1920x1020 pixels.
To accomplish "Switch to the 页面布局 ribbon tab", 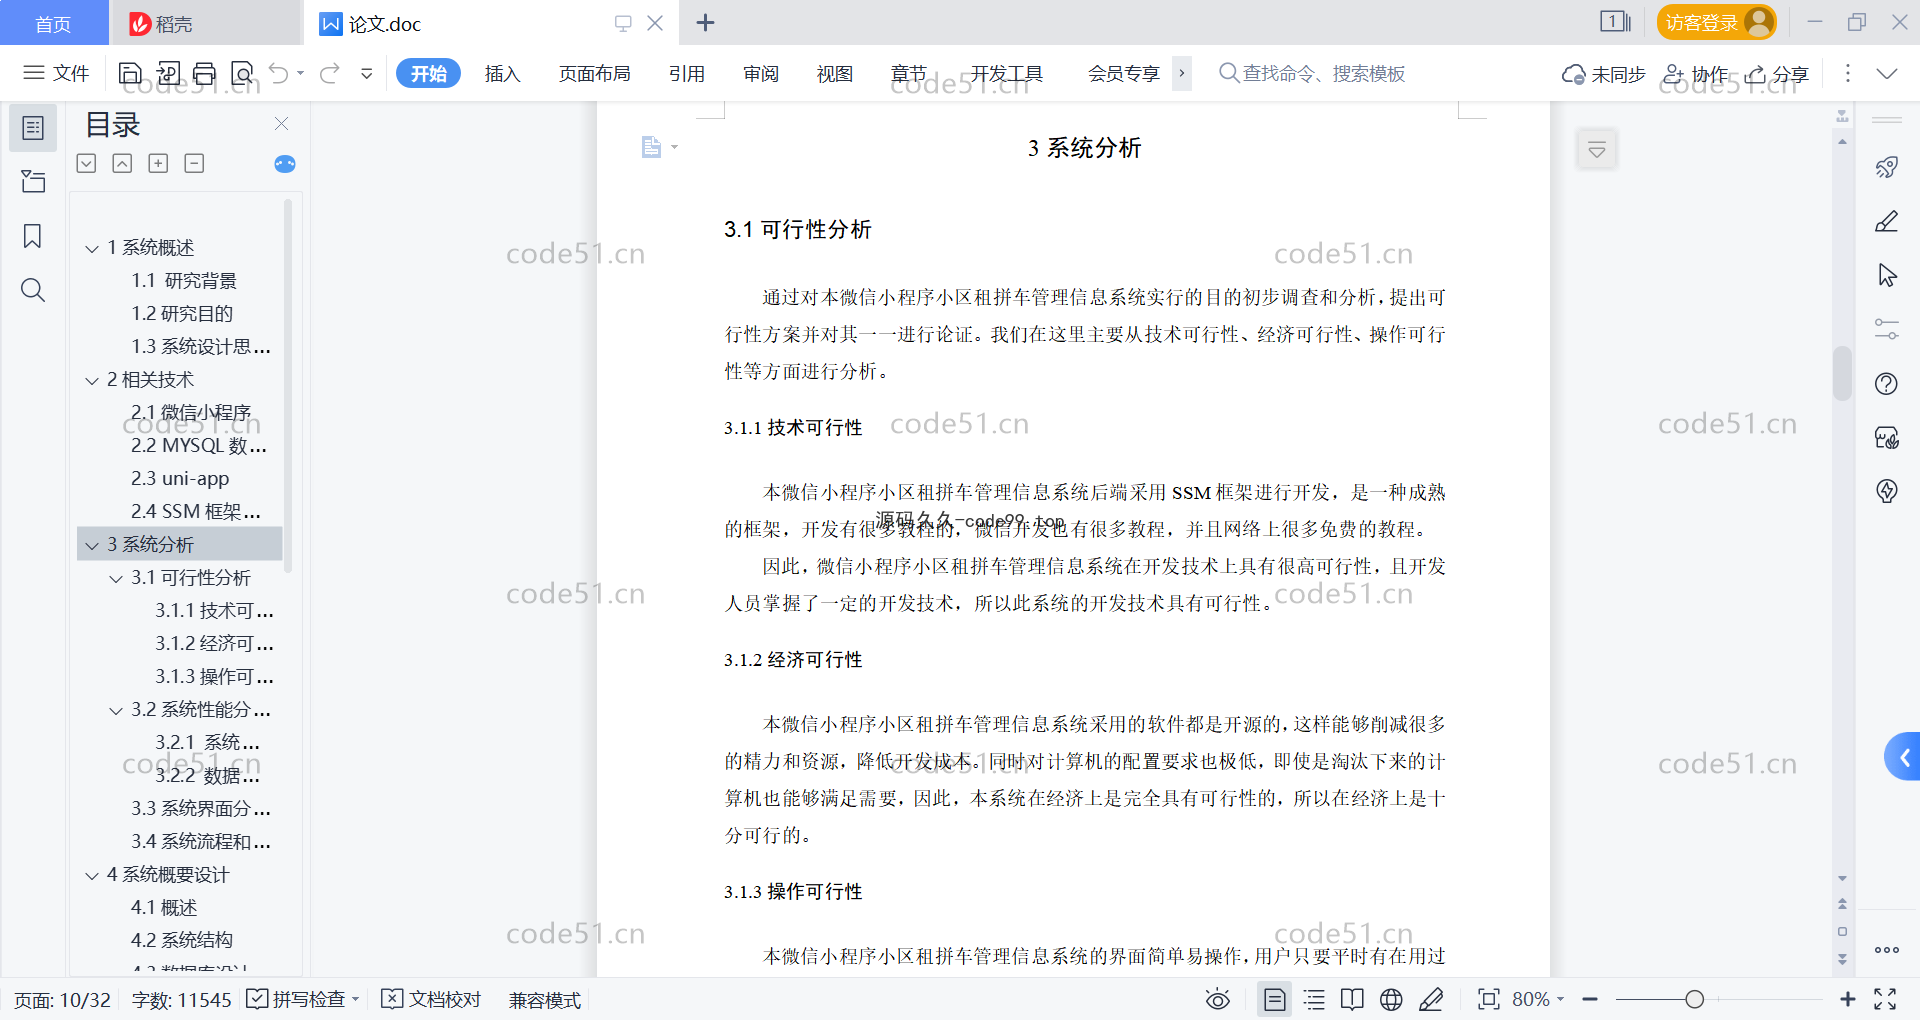I will 595,73.
